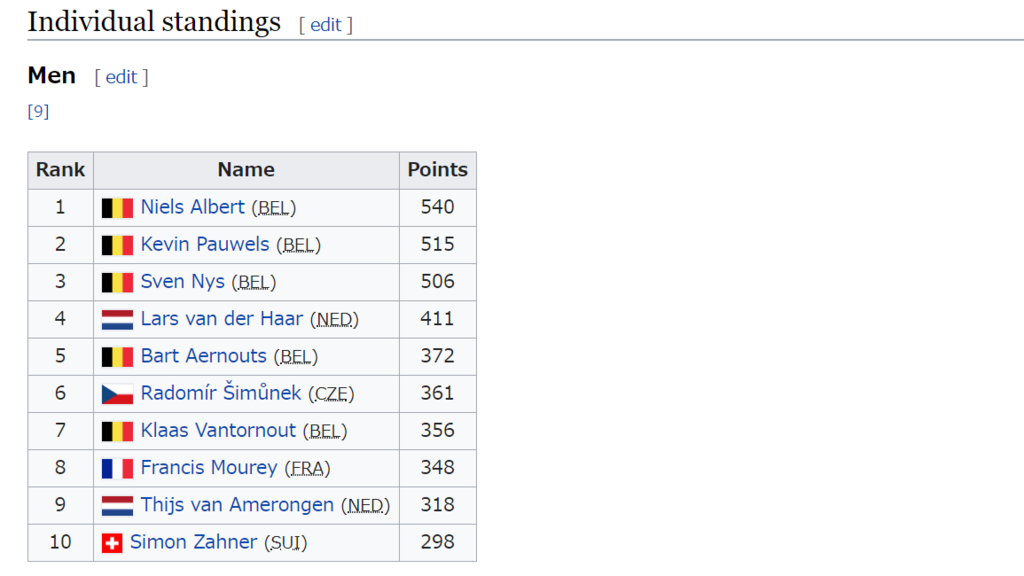Click the Points column header

tap(438, 170)
